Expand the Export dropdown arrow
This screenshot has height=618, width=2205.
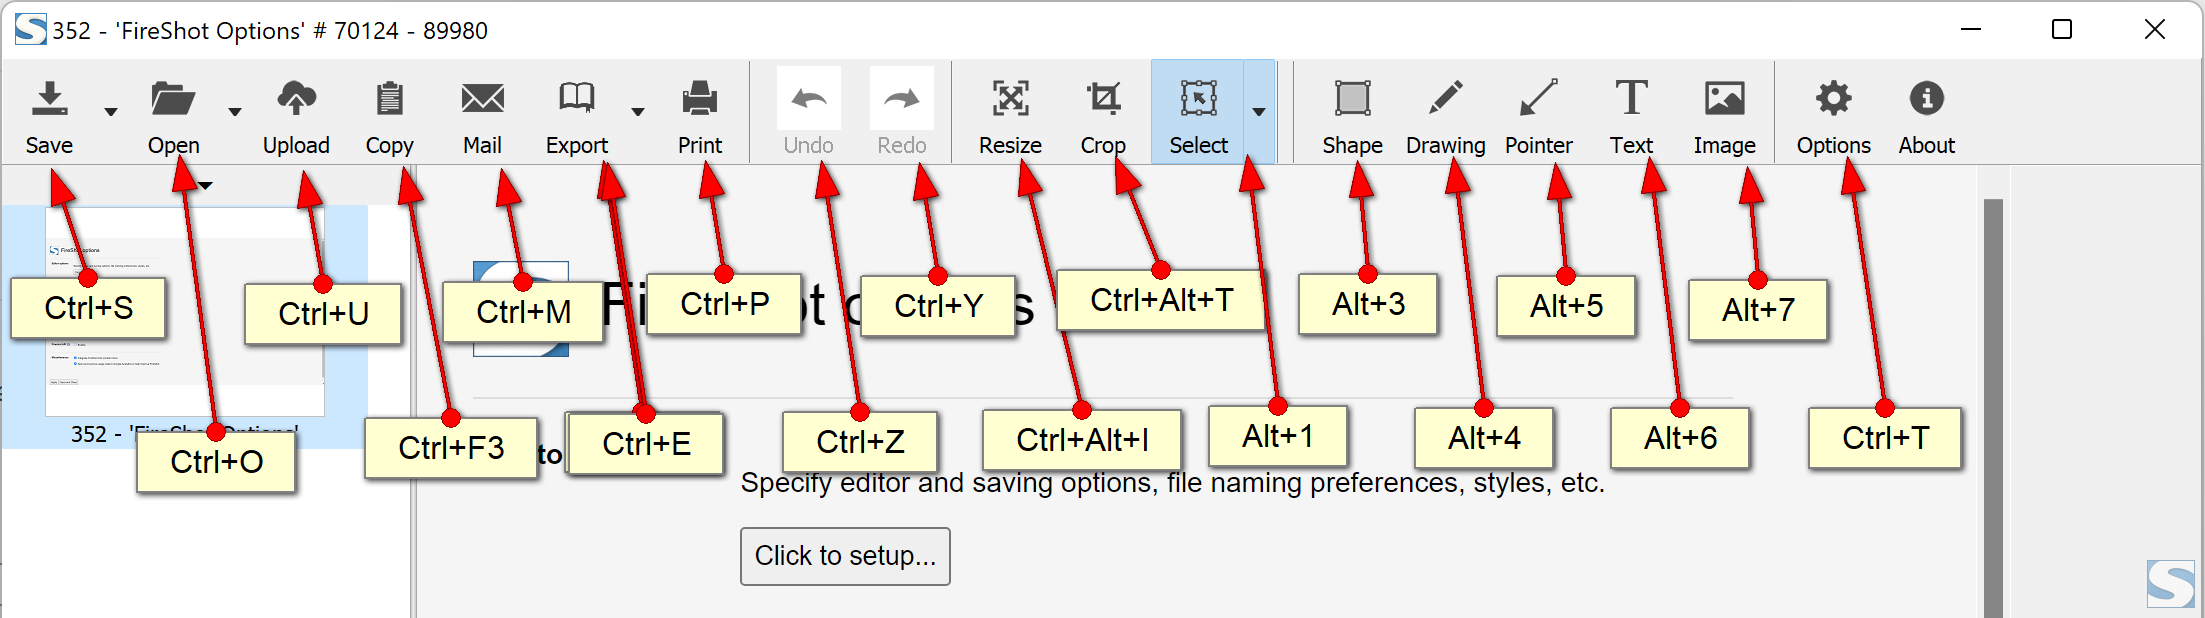(638, 112)
